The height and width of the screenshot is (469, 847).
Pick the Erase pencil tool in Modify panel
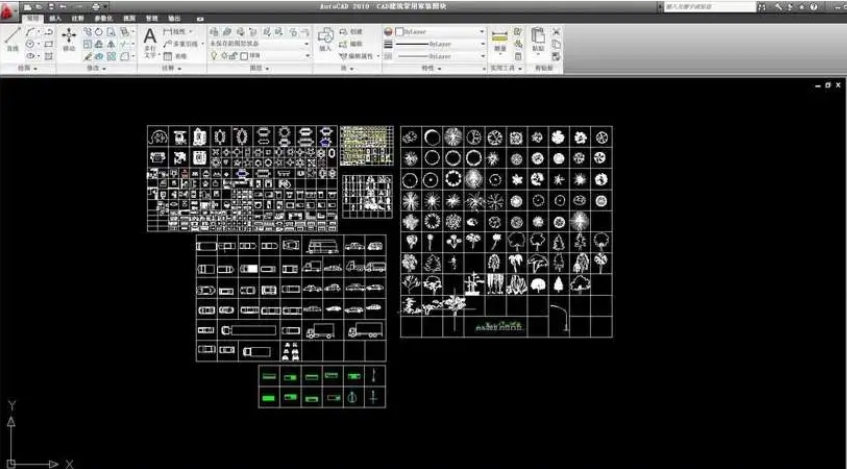tap(88, 56)
